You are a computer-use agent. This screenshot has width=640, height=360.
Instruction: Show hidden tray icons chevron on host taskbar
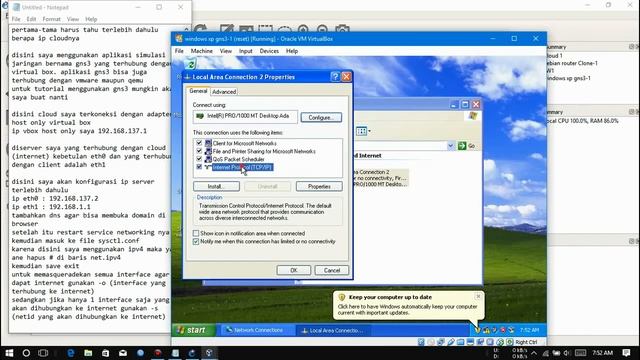click(534, 353)
